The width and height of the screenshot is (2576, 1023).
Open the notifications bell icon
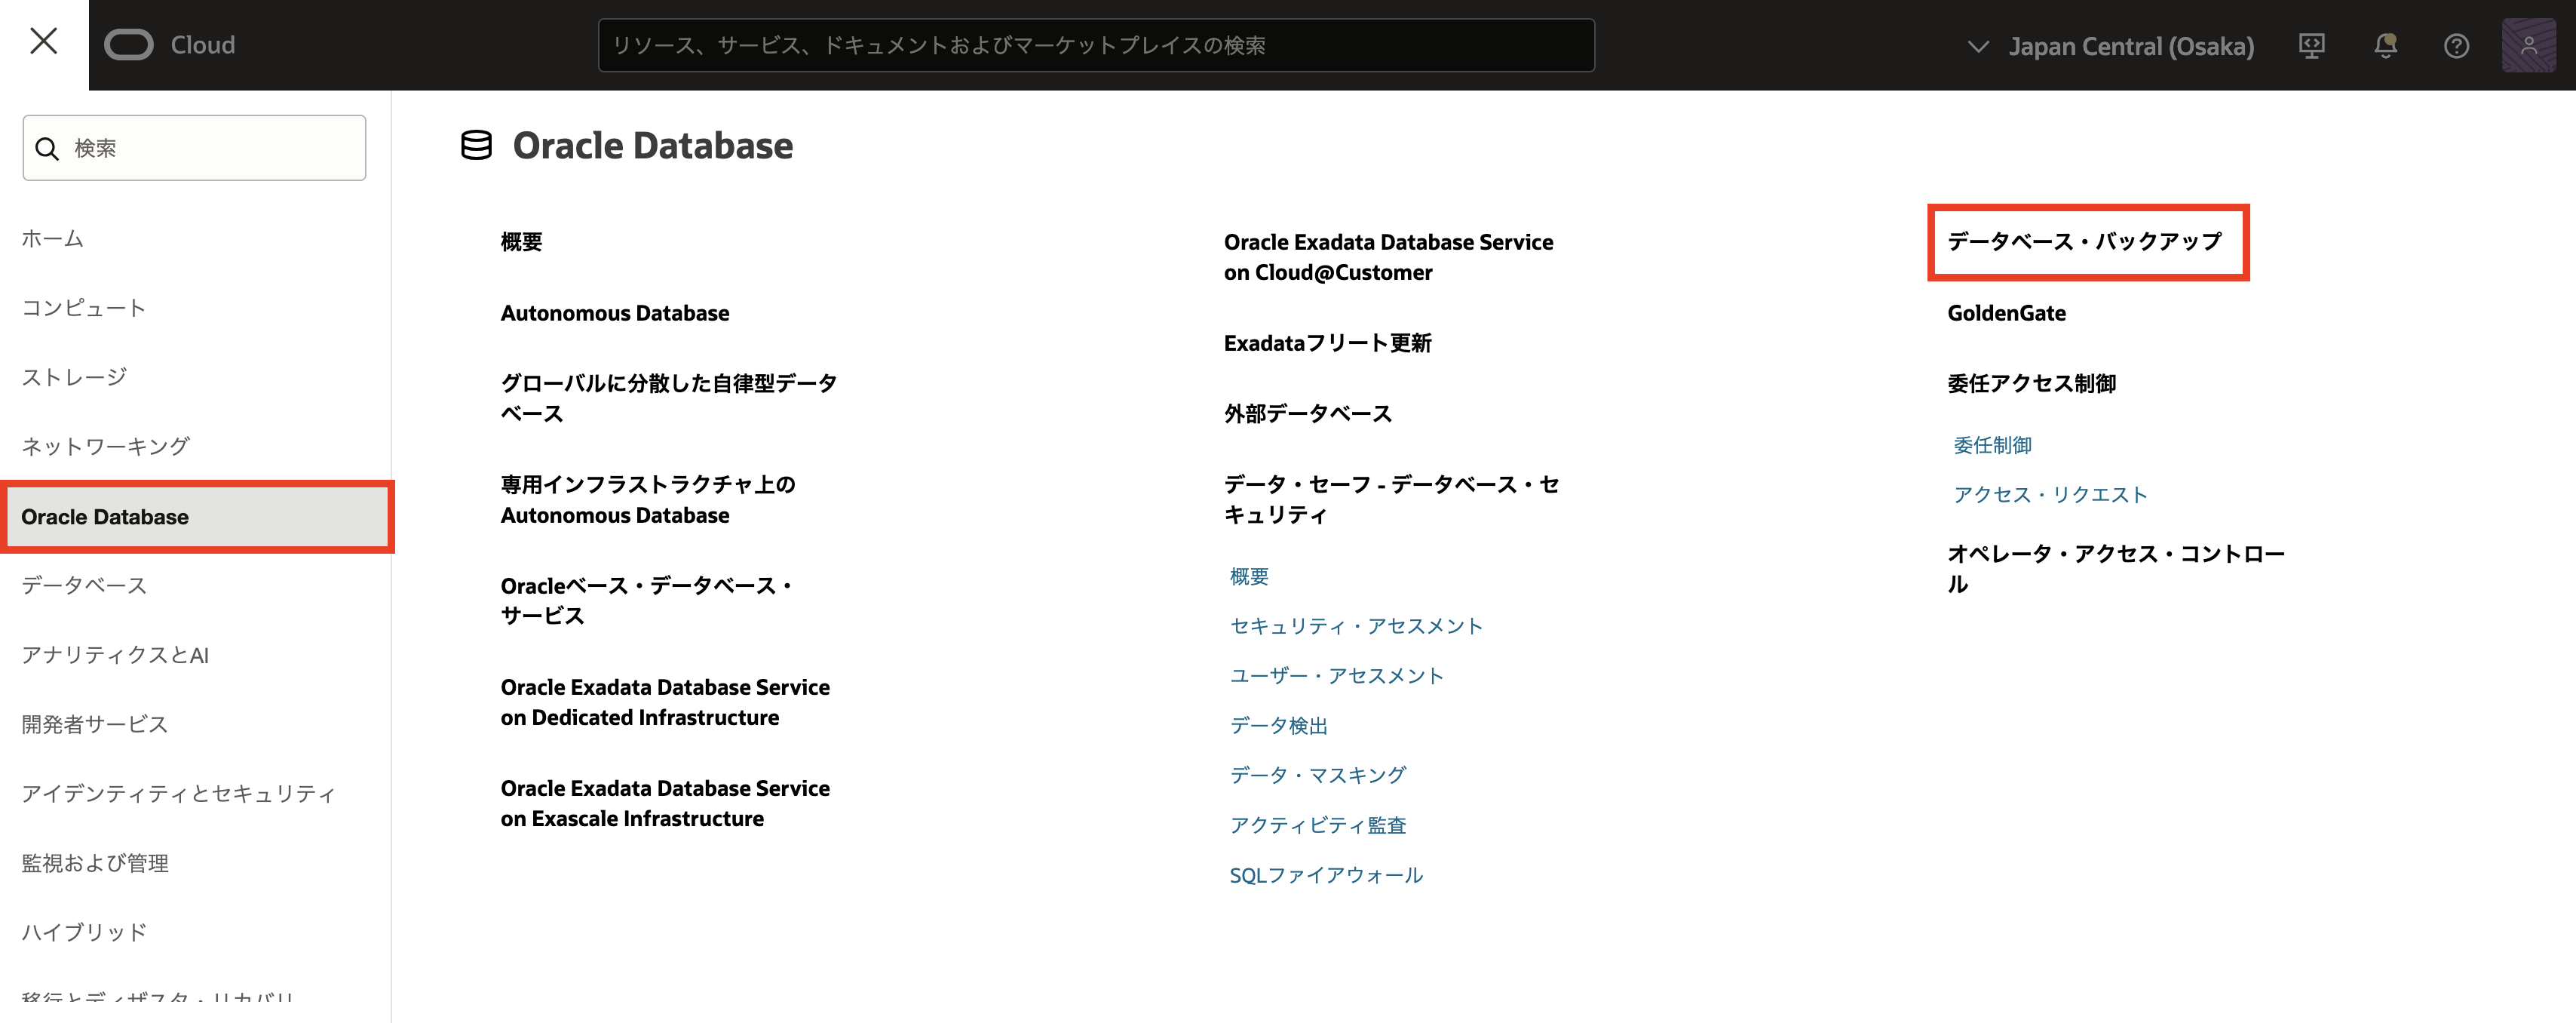[x=2385, y=46]
